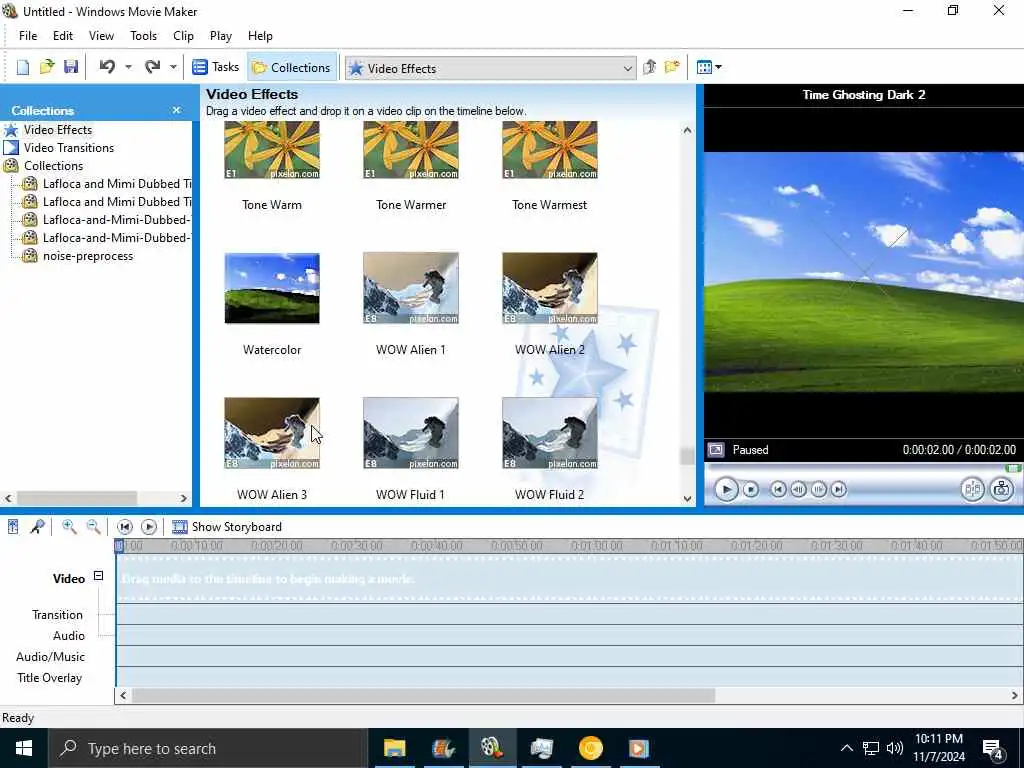Select the WOW Alien 3 effect

click(x=272, y=433)
